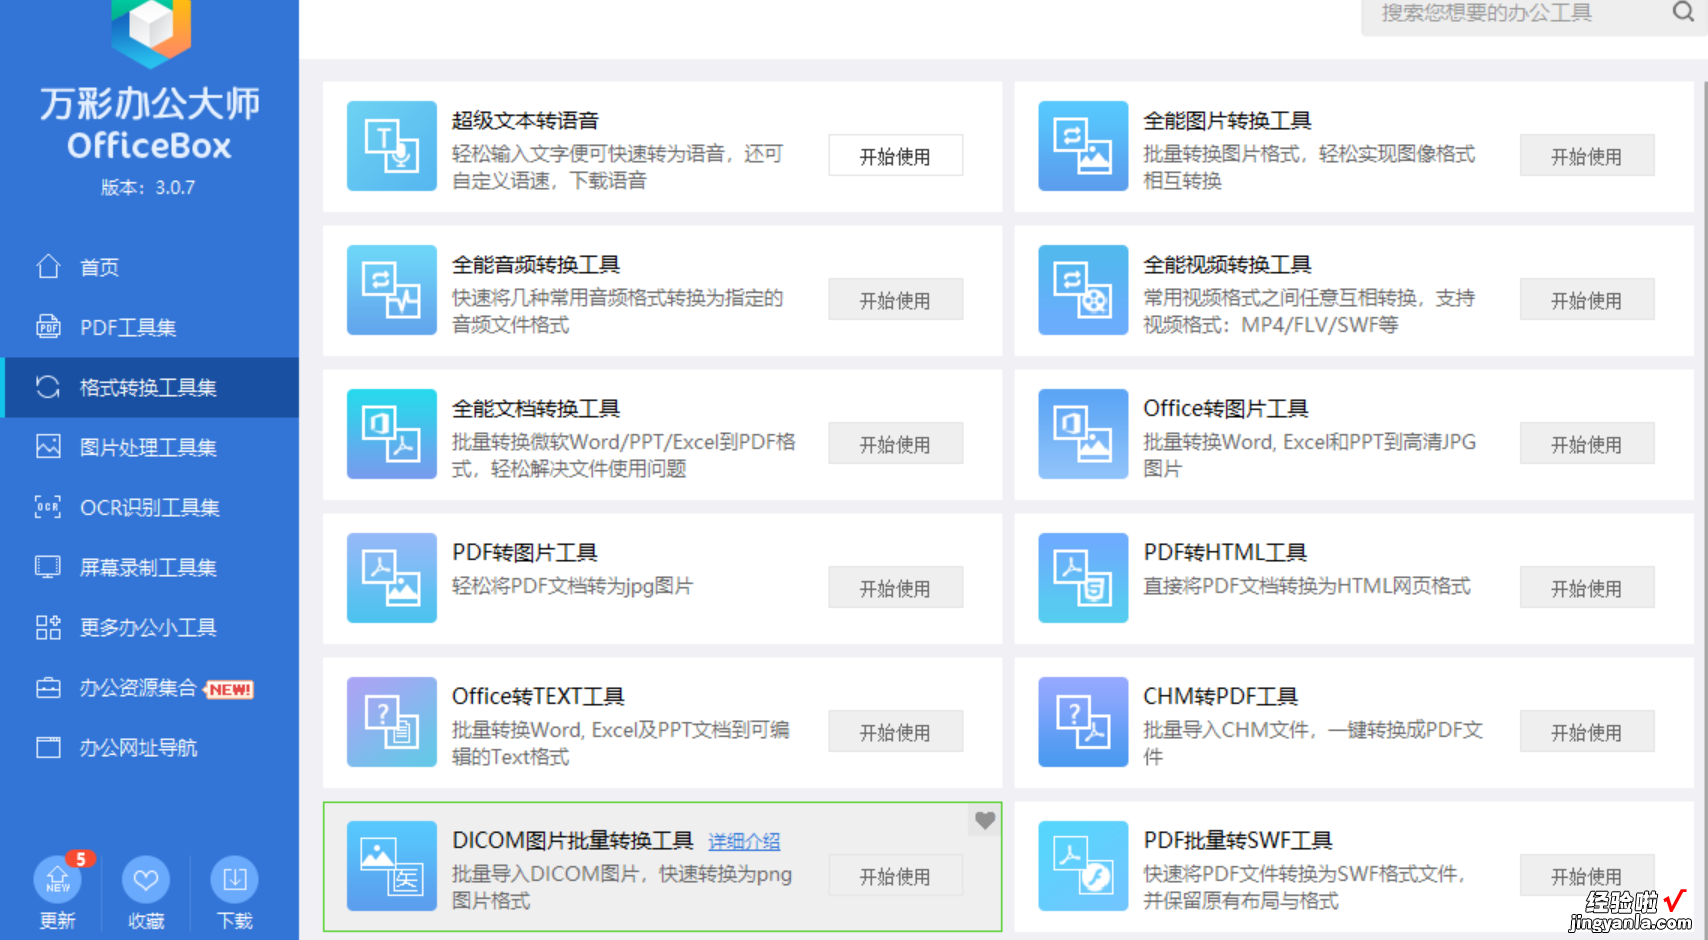Screen dimensions: 1708x940
Task: Click the 超级文本转语音 title text
Action: click(x=525, y=121)
